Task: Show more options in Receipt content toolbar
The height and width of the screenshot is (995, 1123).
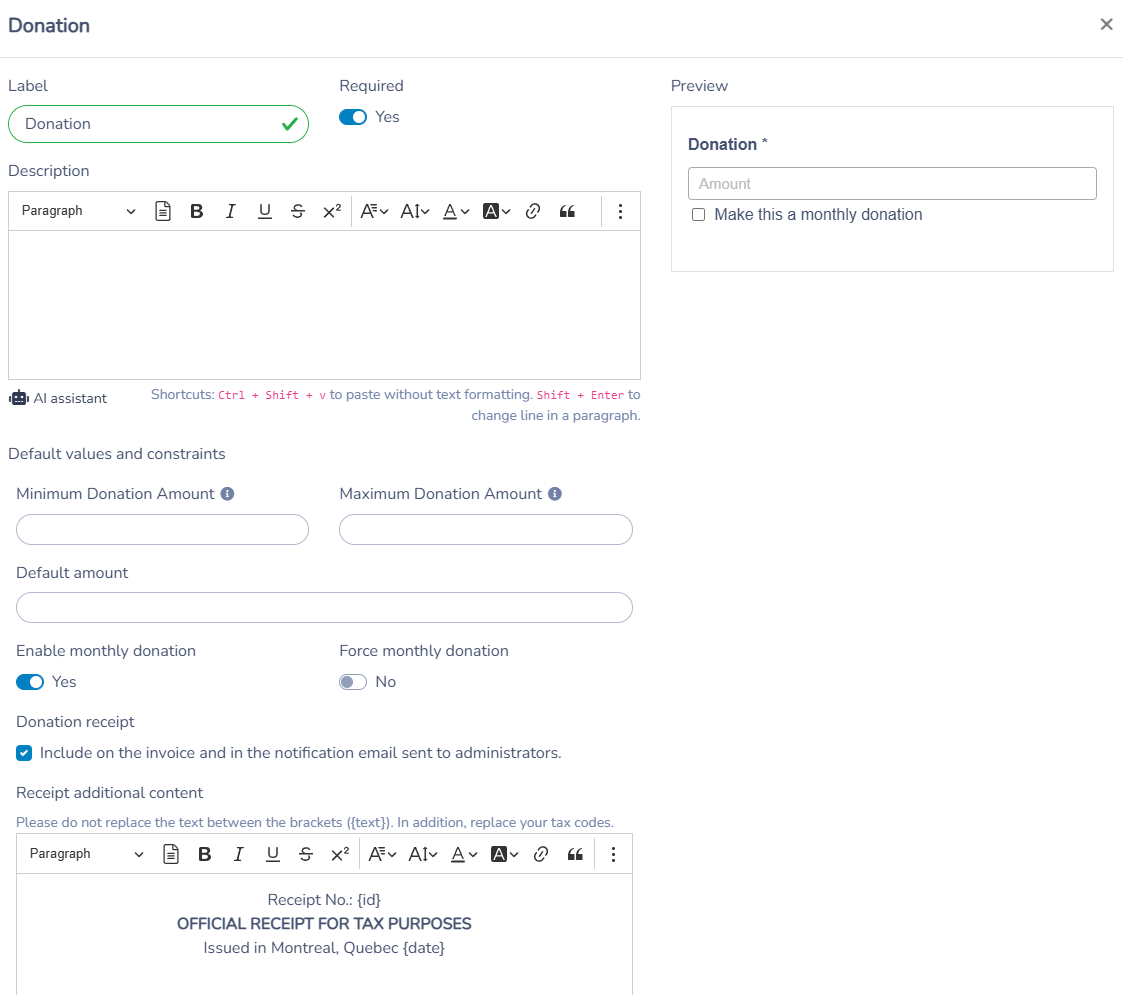Action: [x=613, y=854]
